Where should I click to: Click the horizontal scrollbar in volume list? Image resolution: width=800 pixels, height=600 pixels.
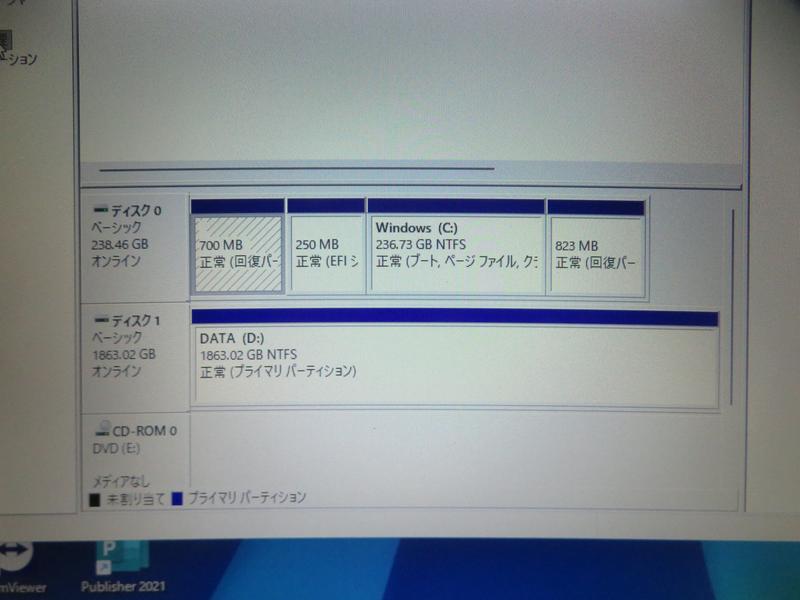[x=297, y=169]
